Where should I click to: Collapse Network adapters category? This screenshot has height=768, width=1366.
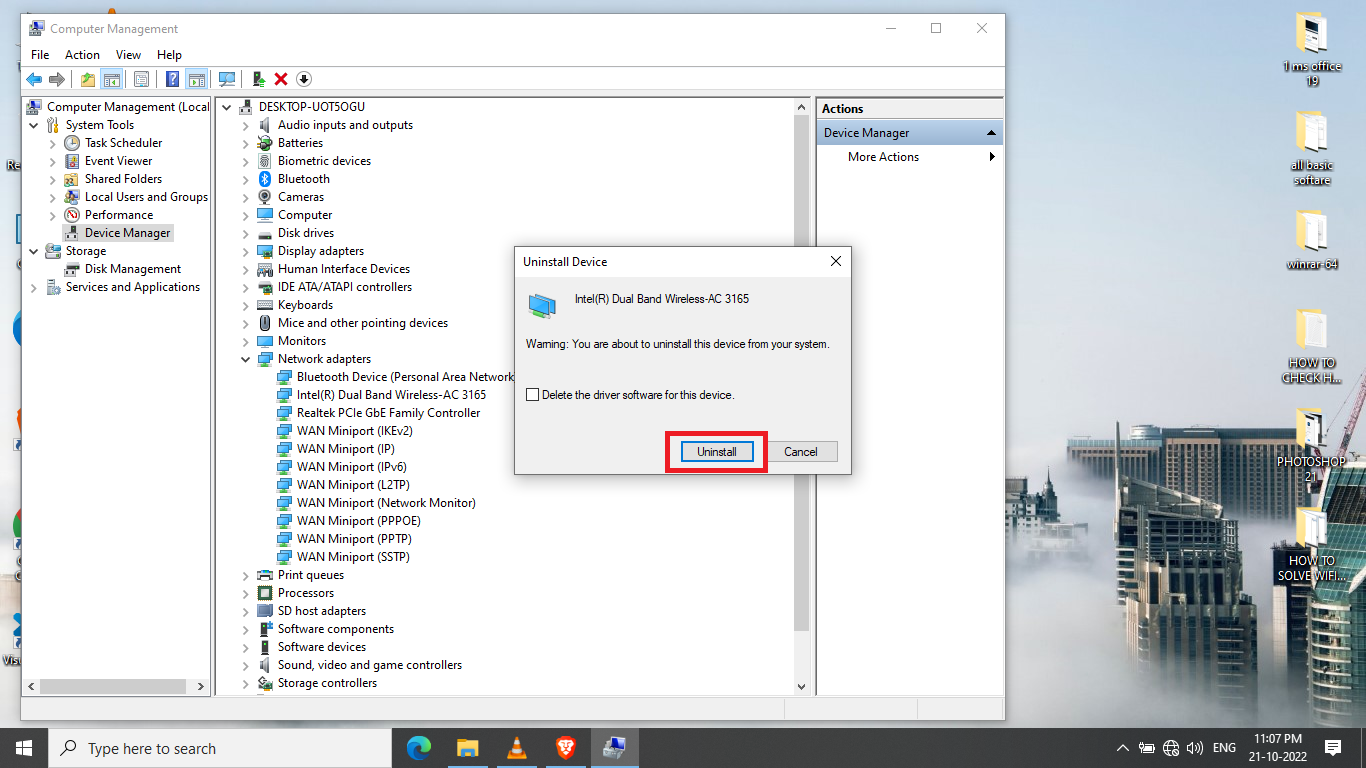246,359
